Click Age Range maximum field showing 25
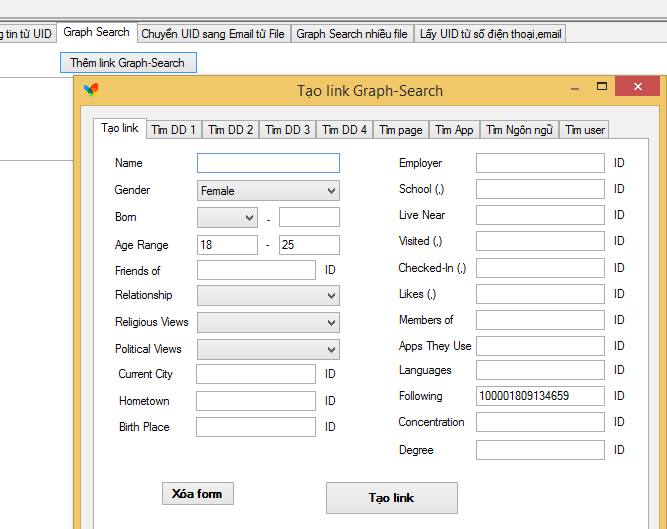Viewport: 667px width, 529px height. click(x=309, y=245)
